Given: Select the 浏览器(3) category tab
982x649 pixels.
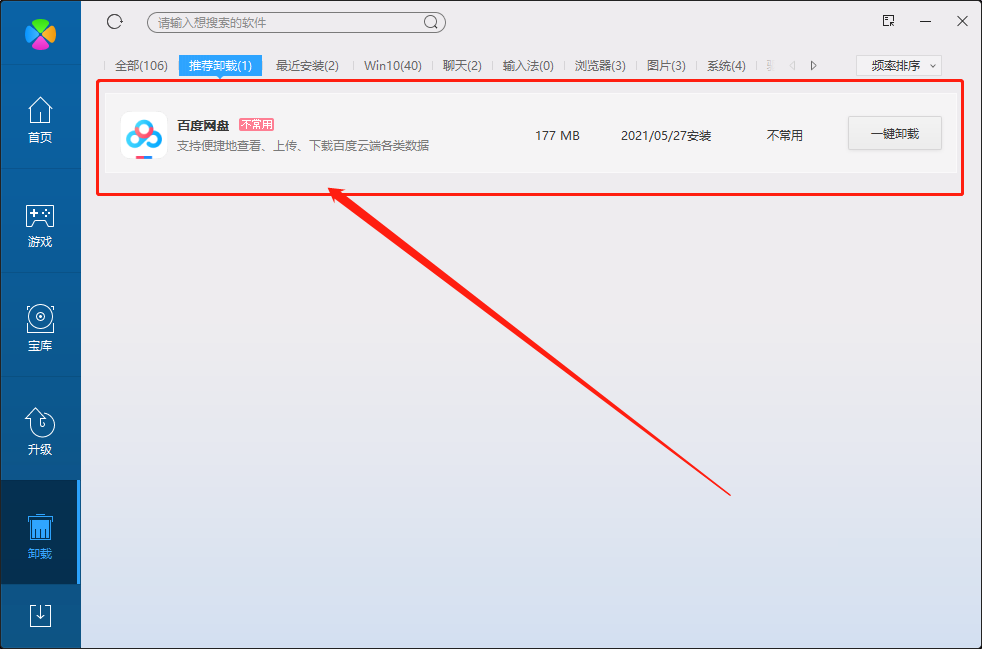Looking at the screenshot, I should pyautogui.click(x=600, y=65).
